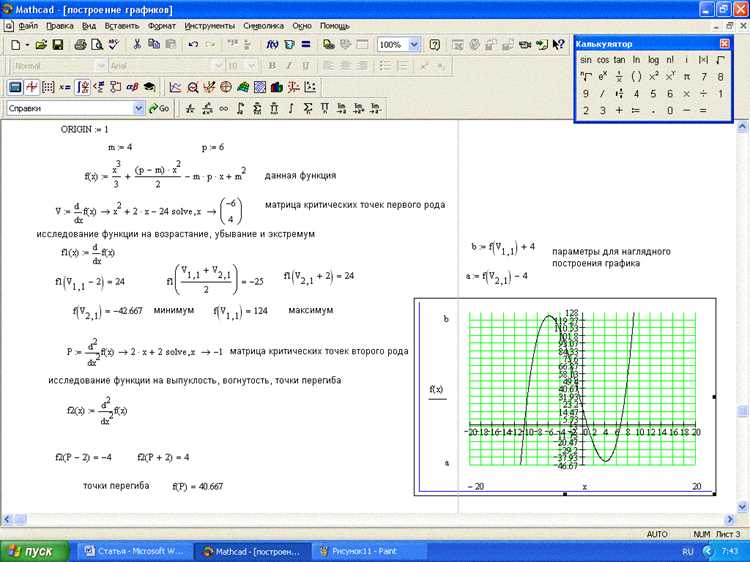Insert the product operator icon
This screenshot has width=750, height=562.
tap(324, 109)
